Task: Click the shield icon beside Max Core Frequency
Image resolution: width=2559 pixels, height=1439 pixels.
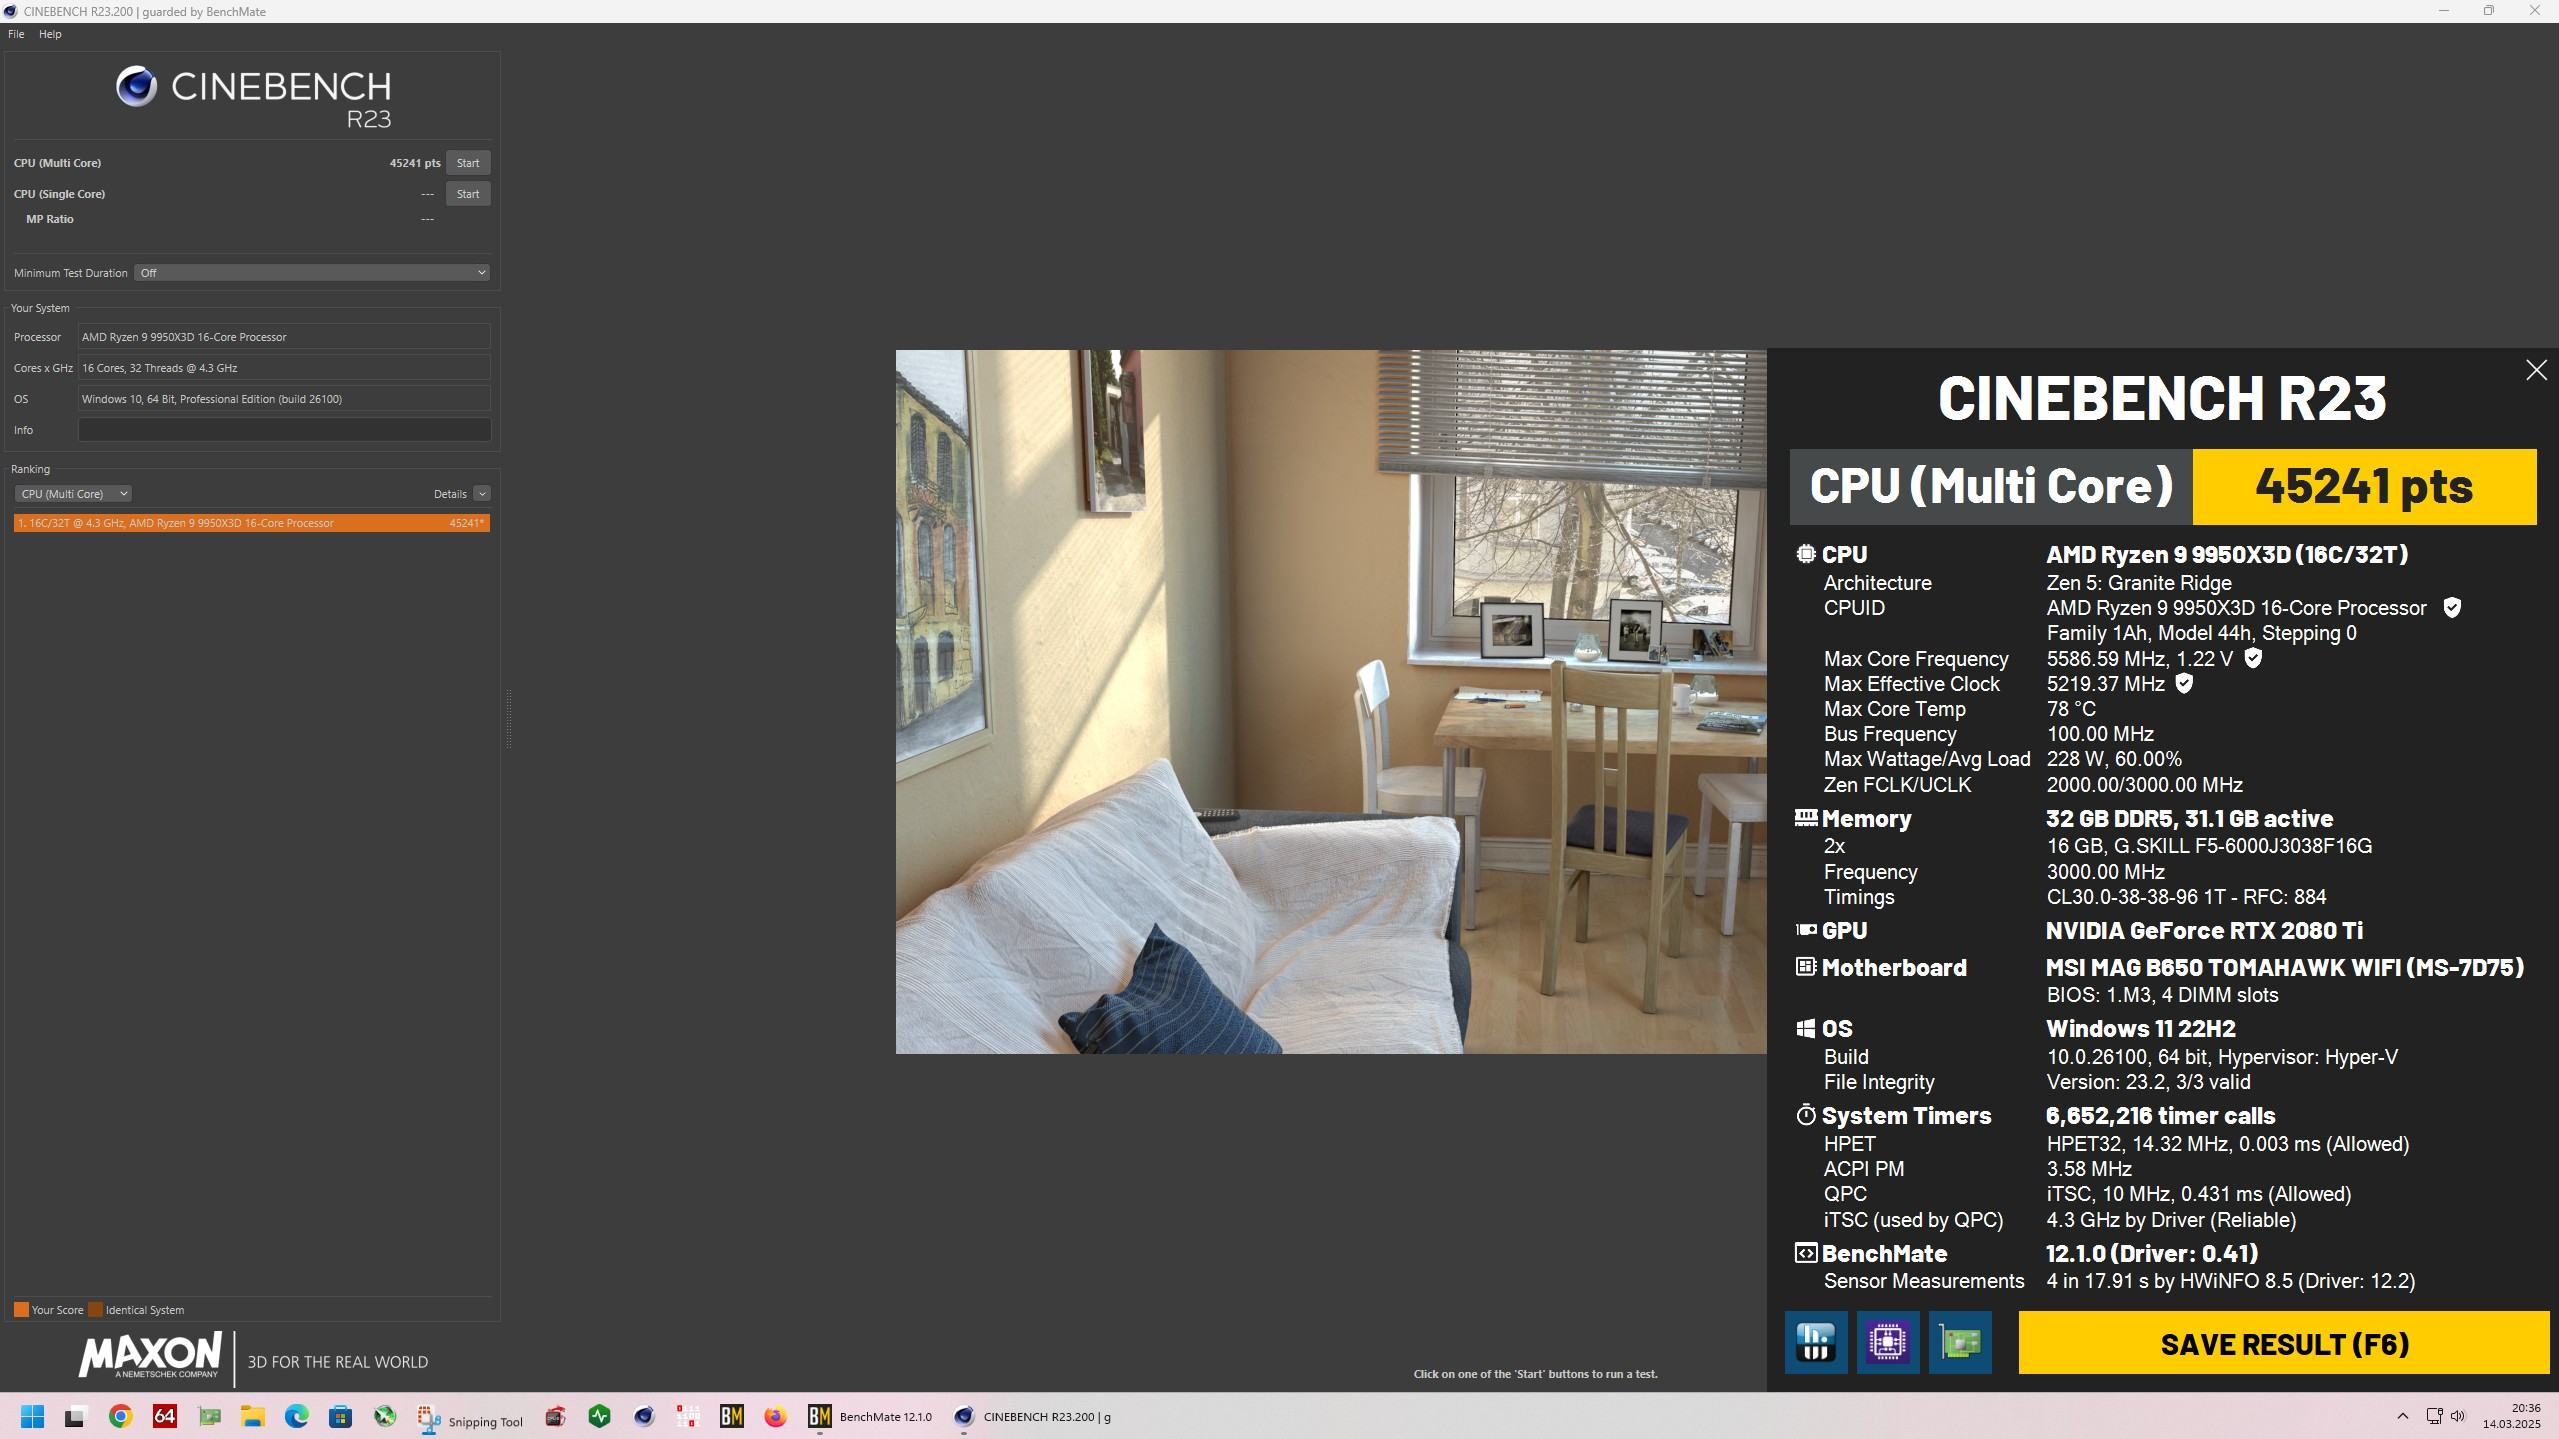Action: point(2253,658)
